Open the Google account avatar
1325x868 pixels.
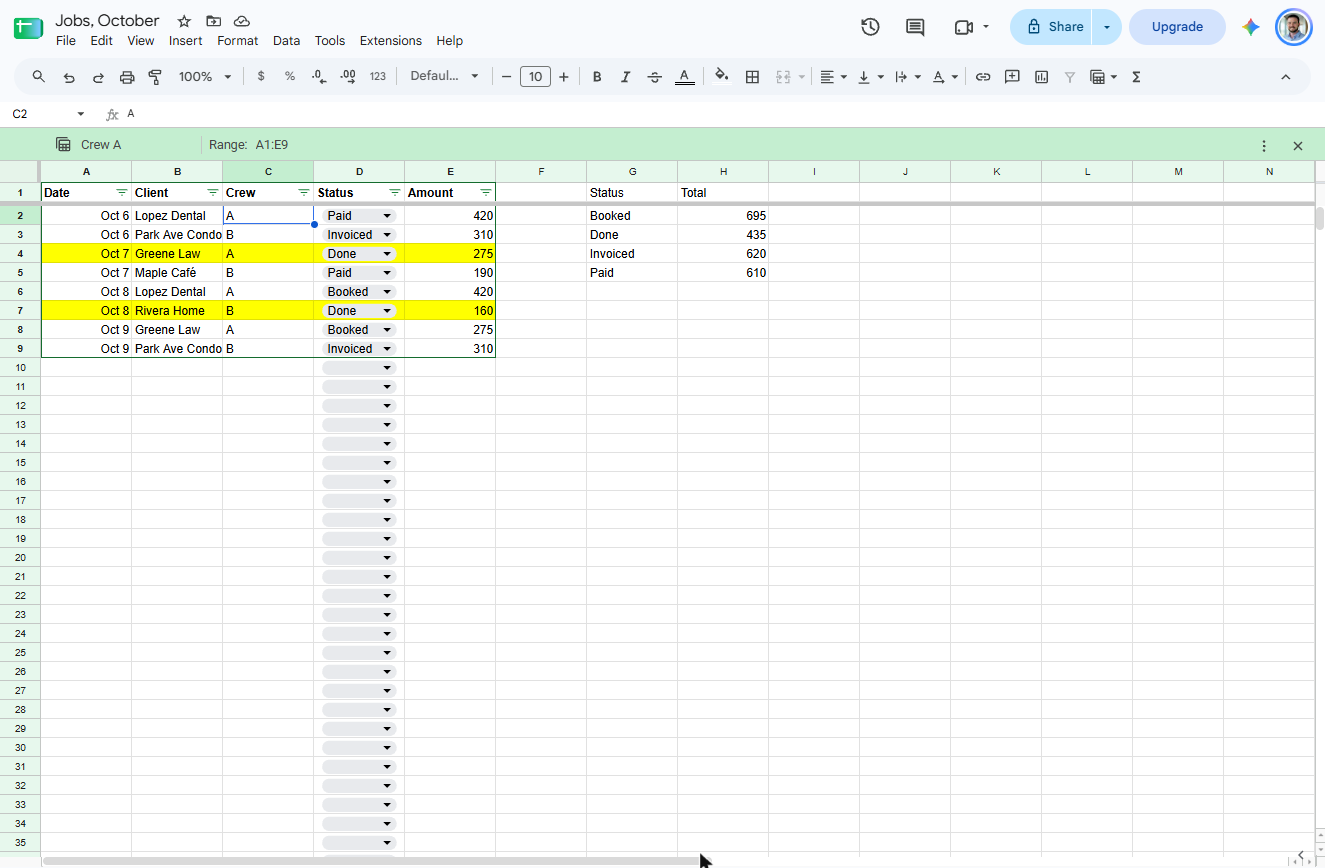pos(1294,27)
